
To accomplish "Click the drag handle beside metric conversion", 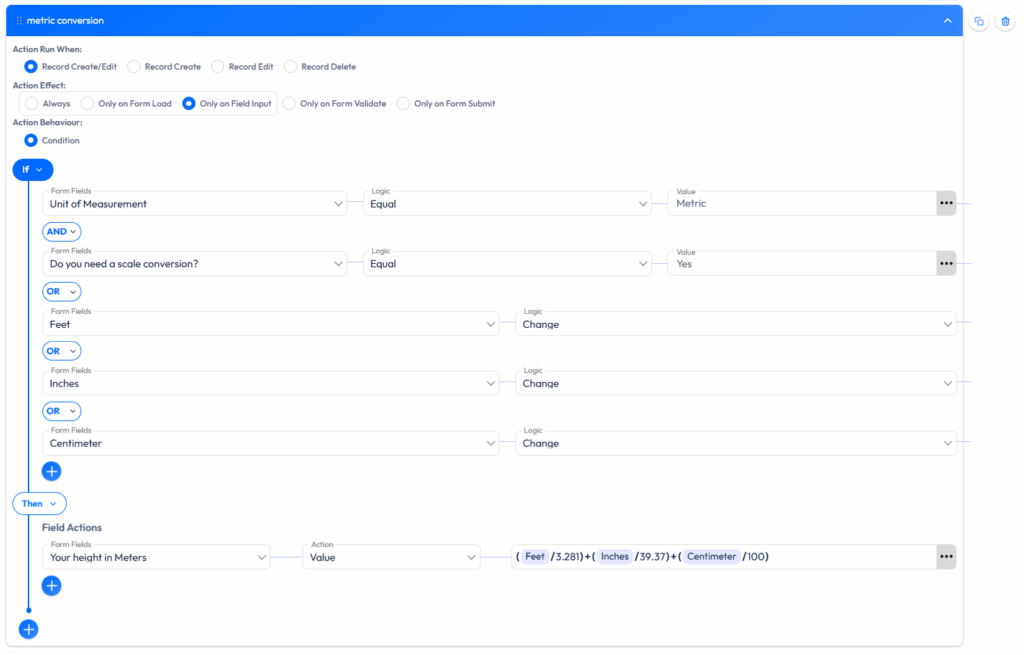I will [x=19, y=21].
